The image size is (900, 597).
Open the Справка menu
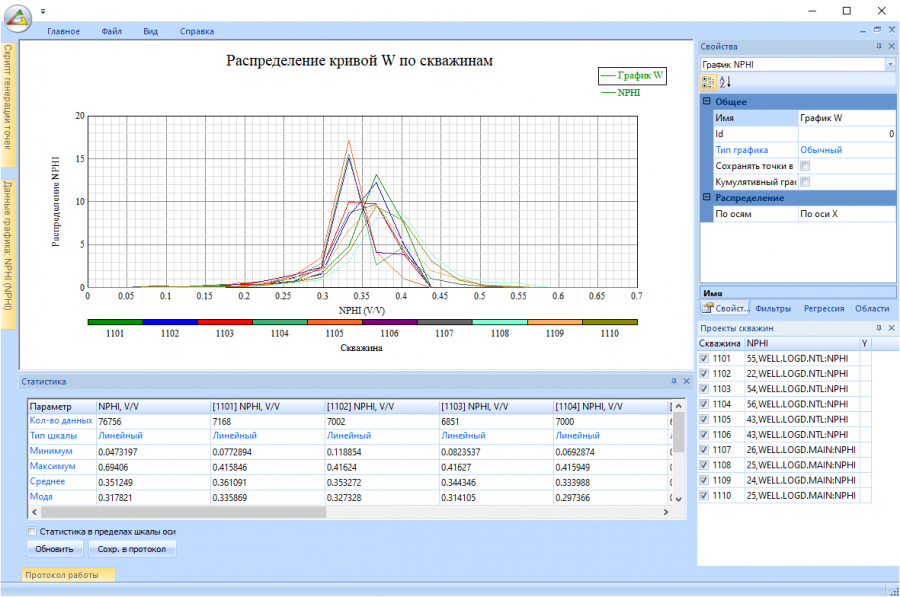coord(197,31)
